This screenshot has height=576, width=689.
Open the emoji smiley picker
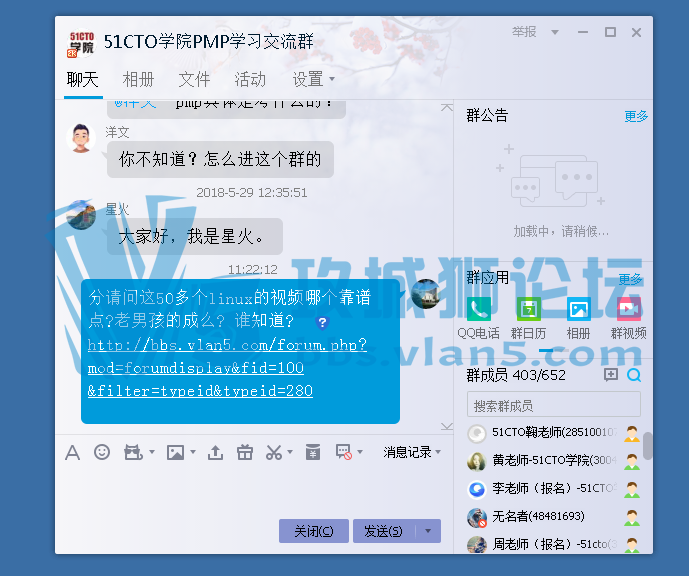(x=102, y=452)
